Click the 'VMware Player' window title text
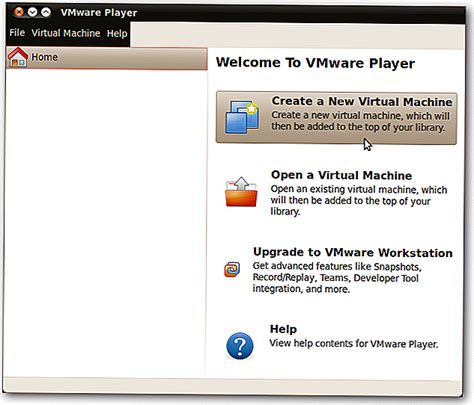 pyautogui.click(x=99, y=13)
